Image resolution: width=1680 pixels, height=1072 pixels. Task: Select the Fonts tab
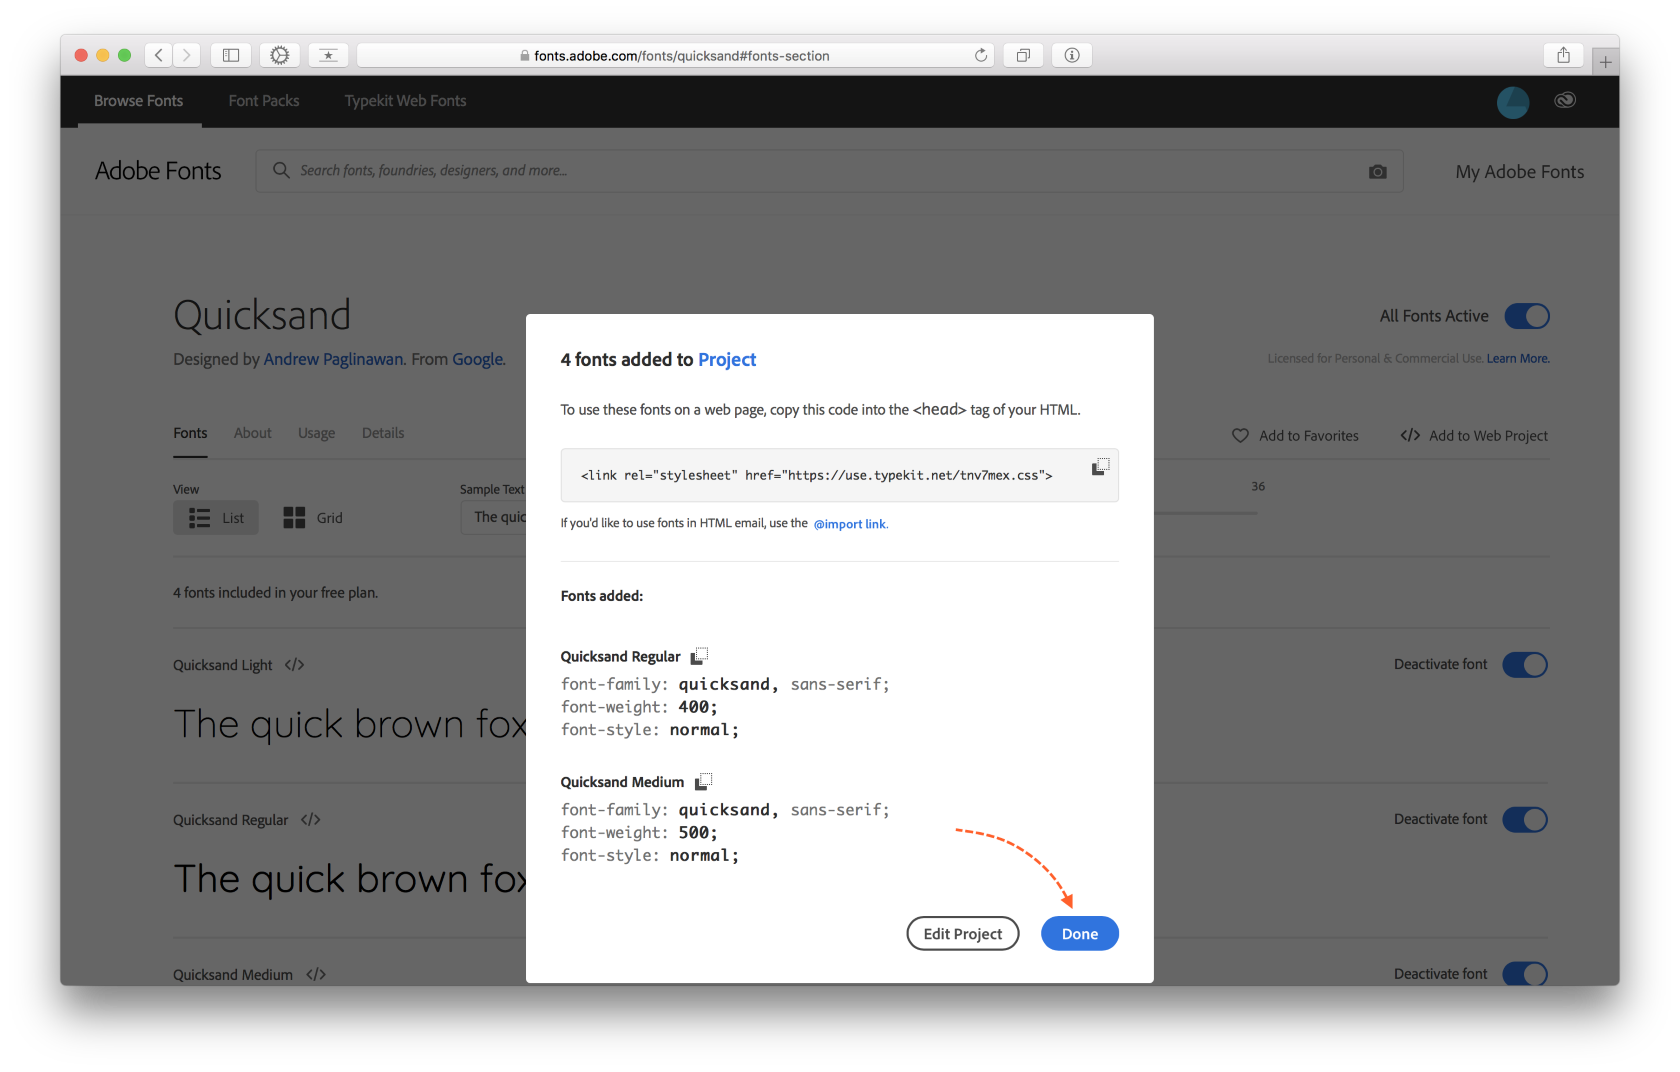point(190,433)
